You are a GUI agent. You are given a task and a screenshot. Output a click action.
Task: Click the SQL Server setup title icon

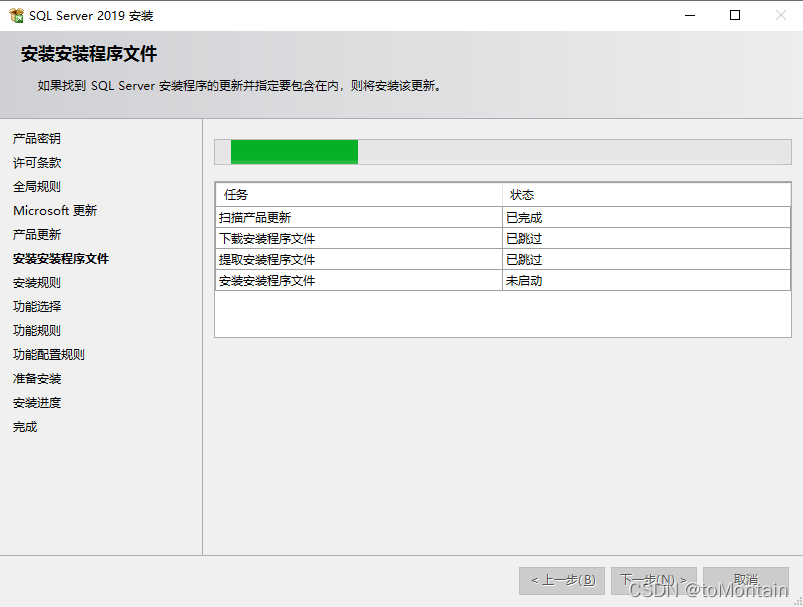click(16, 15)
